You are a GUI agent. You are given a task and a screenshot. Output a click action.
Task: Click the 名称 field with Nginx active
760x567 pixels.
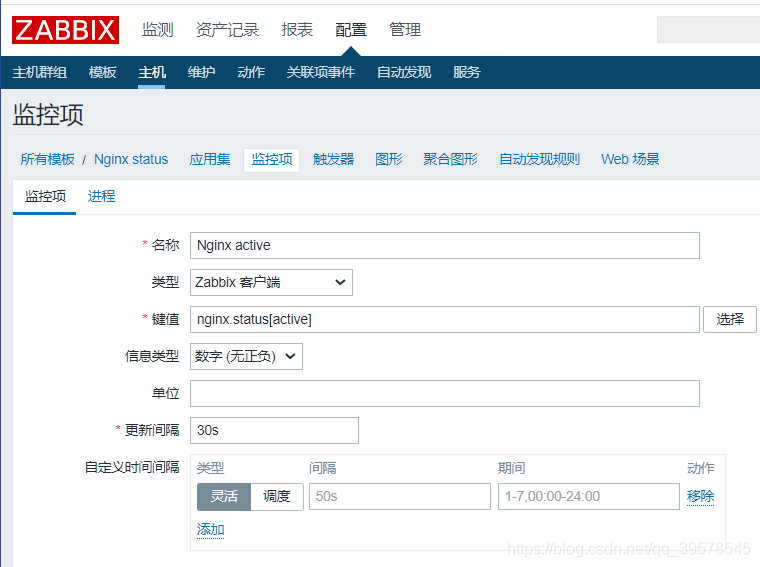click(444, 245)
